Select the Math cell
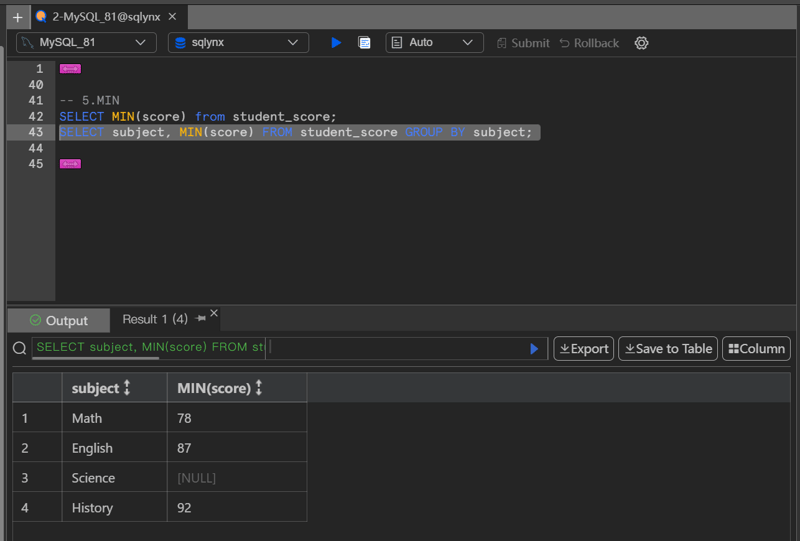The width and height of the screenshot is (800, 541). tap(115, 418)
